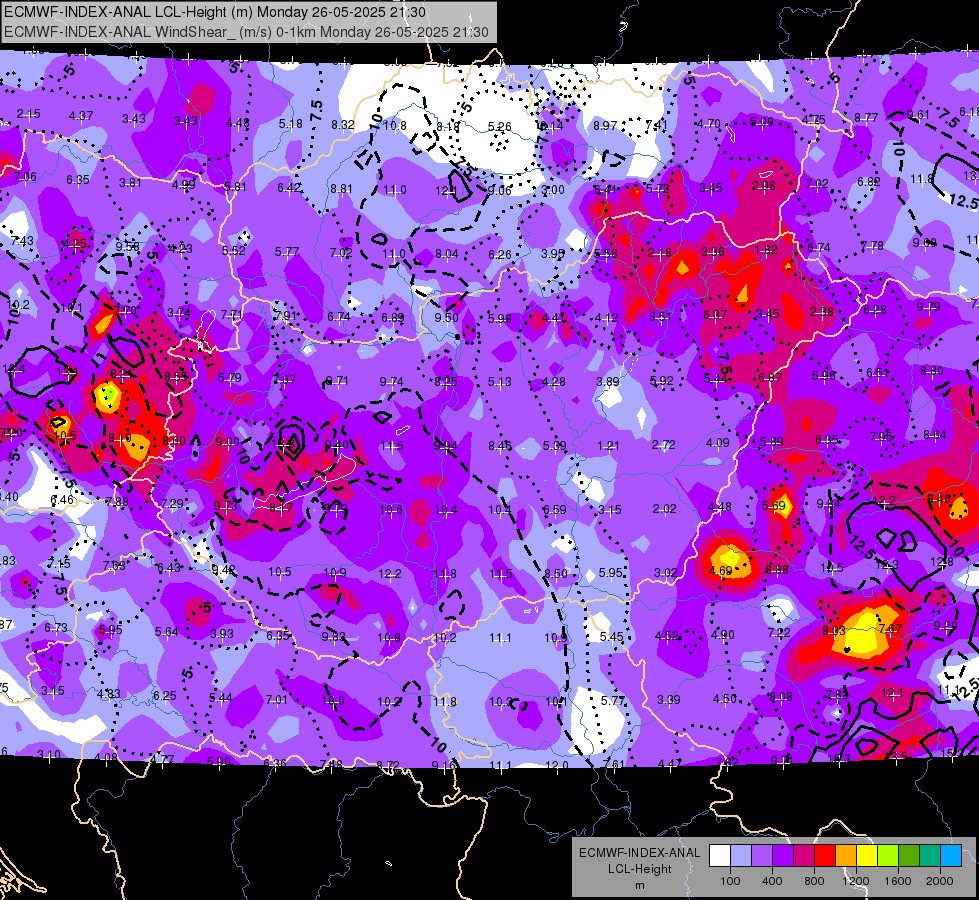Click the map value 3.39
The height and width of the screenshot is (900, 979).
coord(668,700)
